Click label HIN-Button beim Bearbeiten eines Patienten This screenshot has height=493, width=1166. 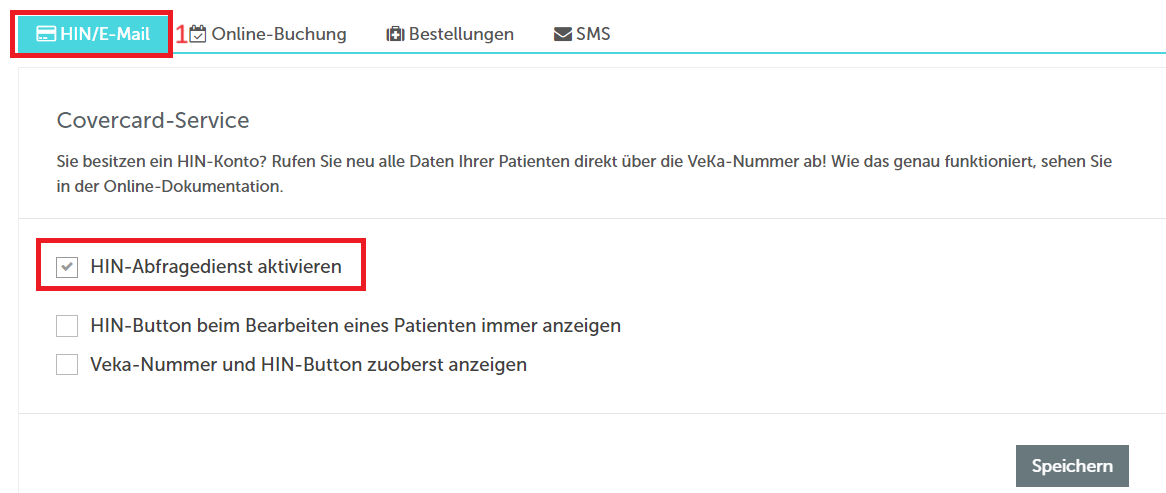click(x=355, y=326)
